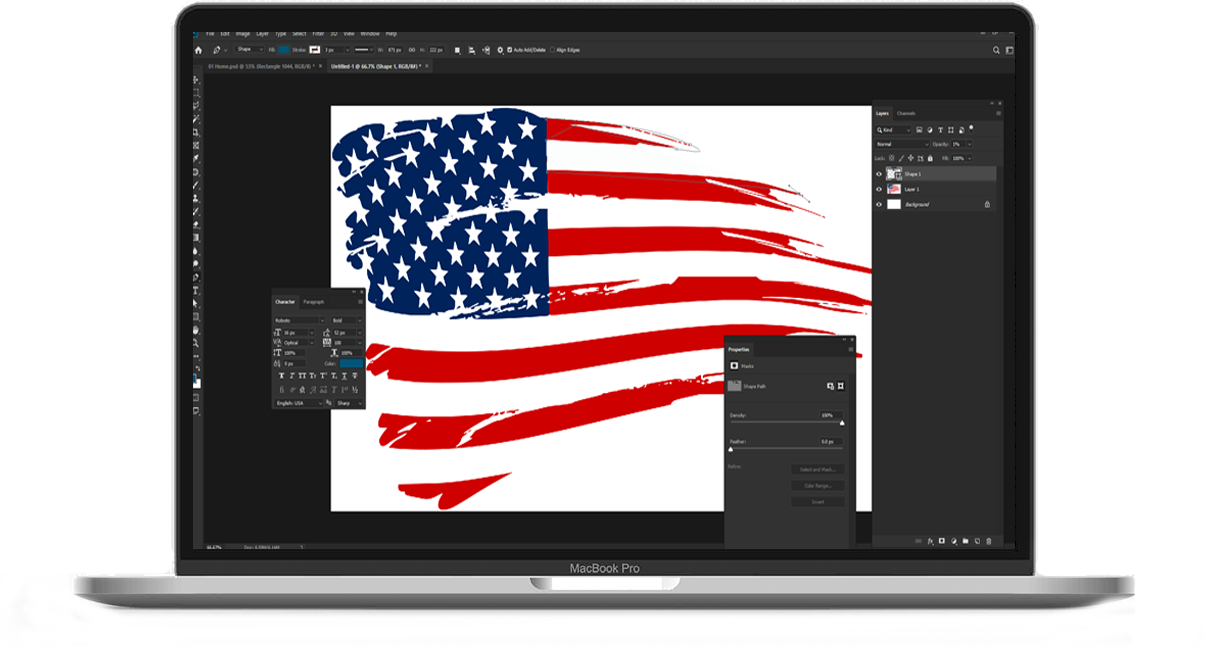
Task: Click the Density slider in Properties
Action: coord(786,422)
